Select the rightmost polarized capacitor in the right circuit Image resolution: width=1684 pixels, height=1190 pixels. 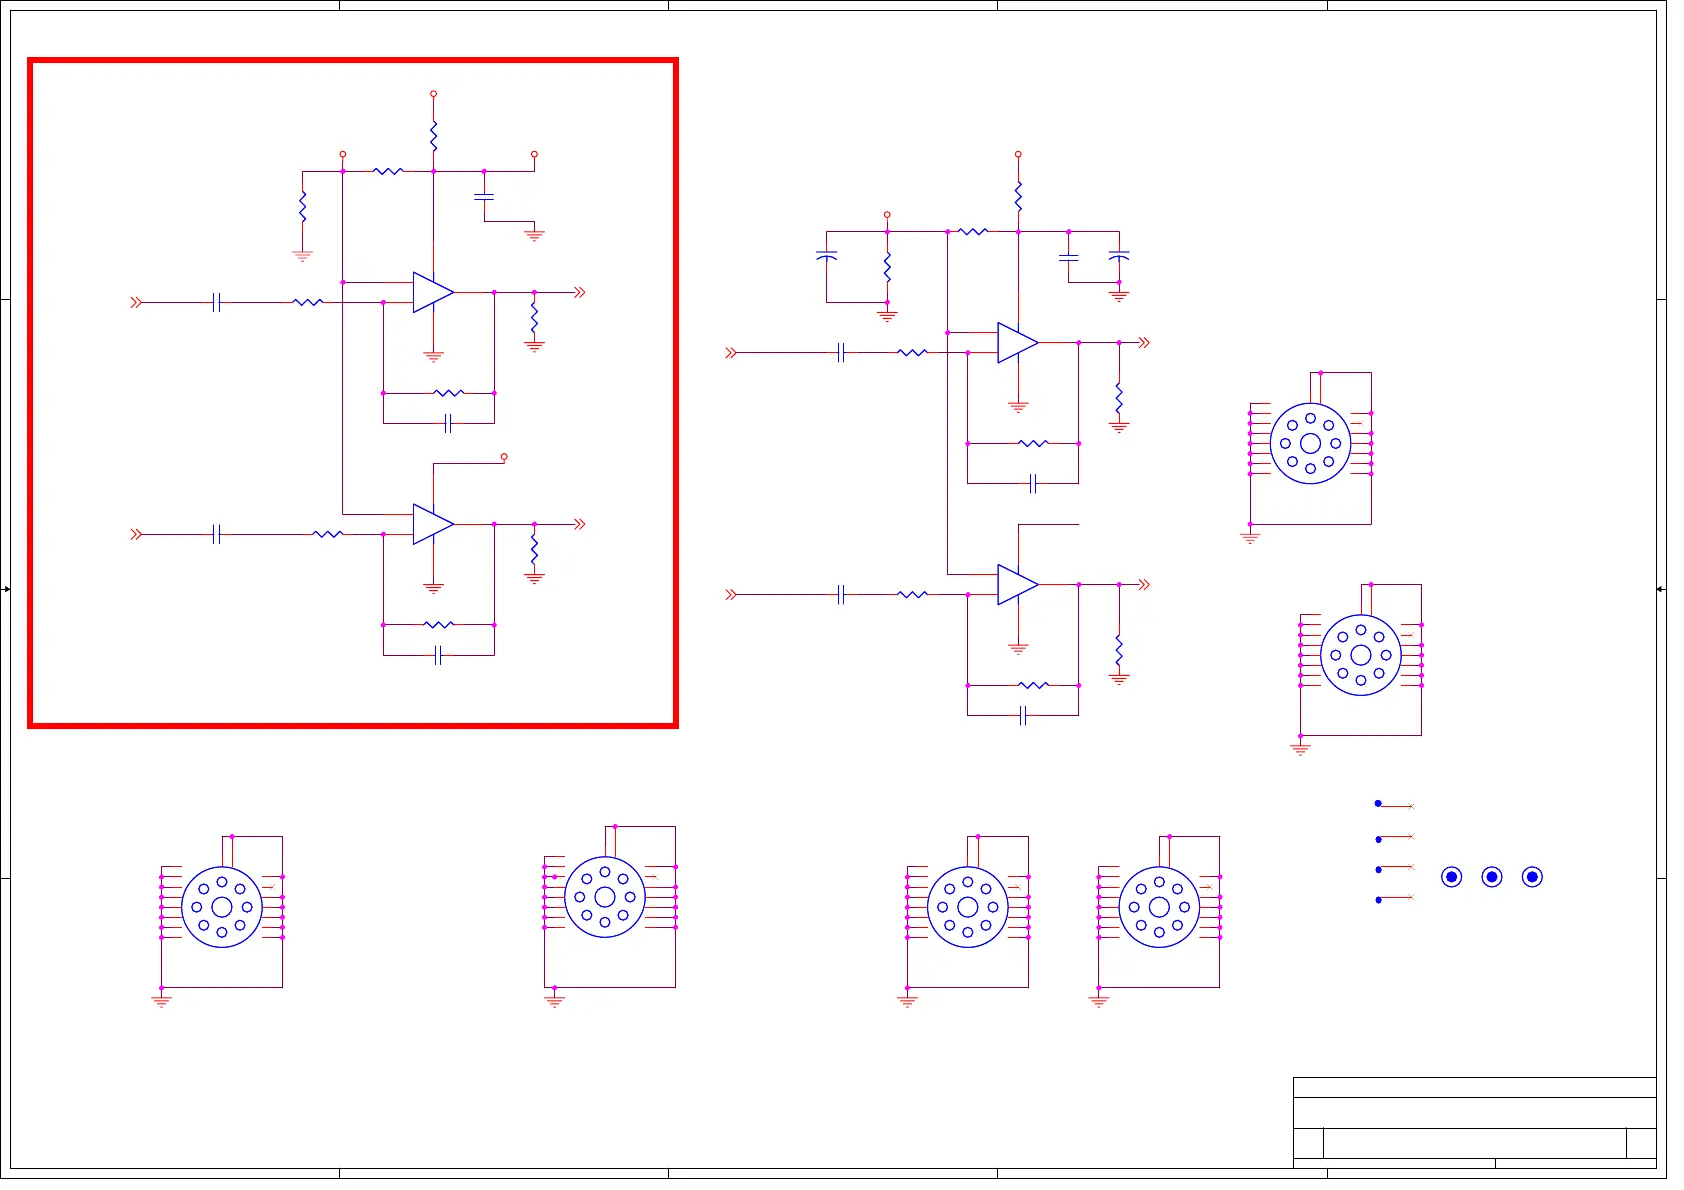(1119, 257)
